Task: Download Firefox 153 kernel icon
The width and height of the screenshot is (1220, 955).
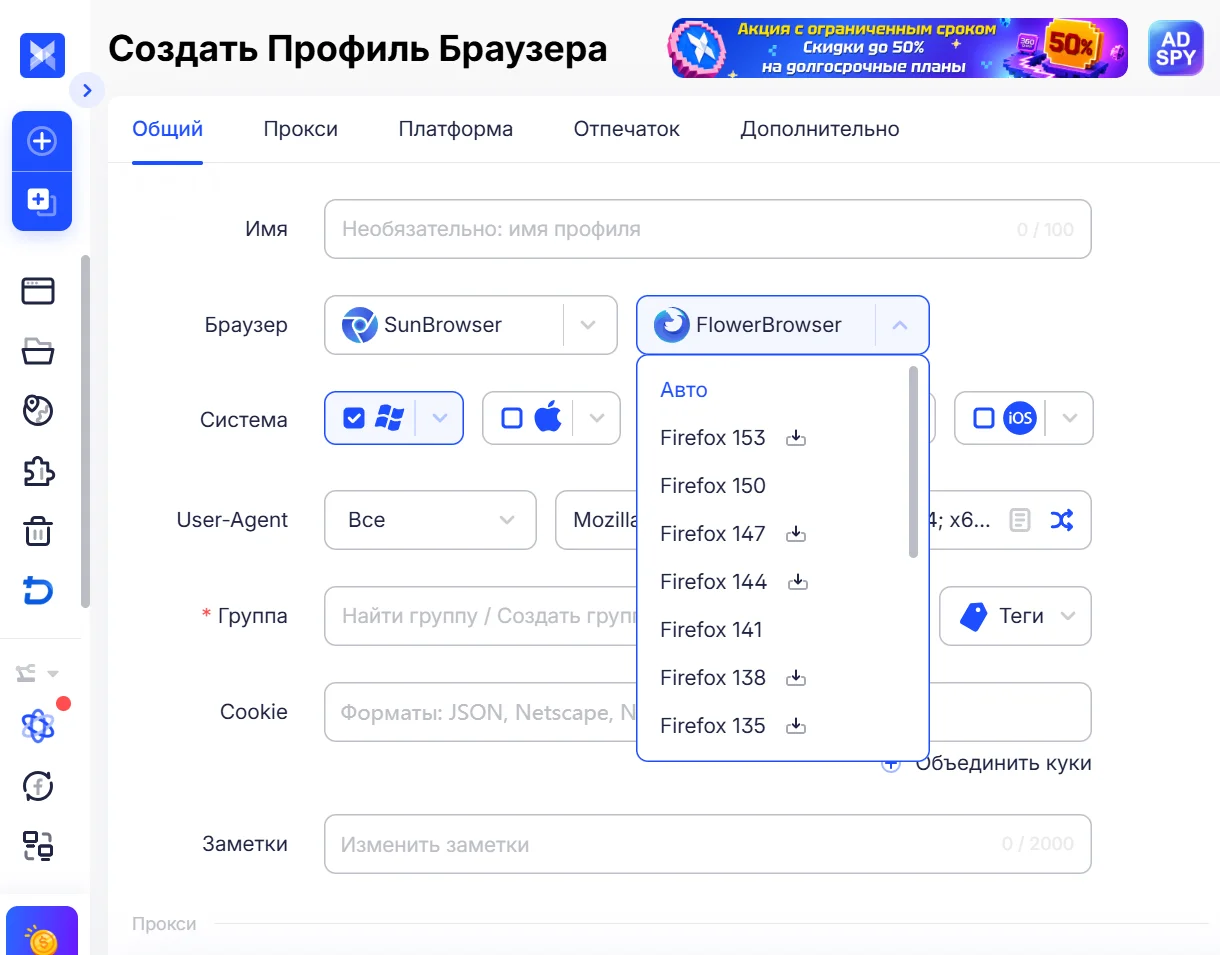Action: 796,438
